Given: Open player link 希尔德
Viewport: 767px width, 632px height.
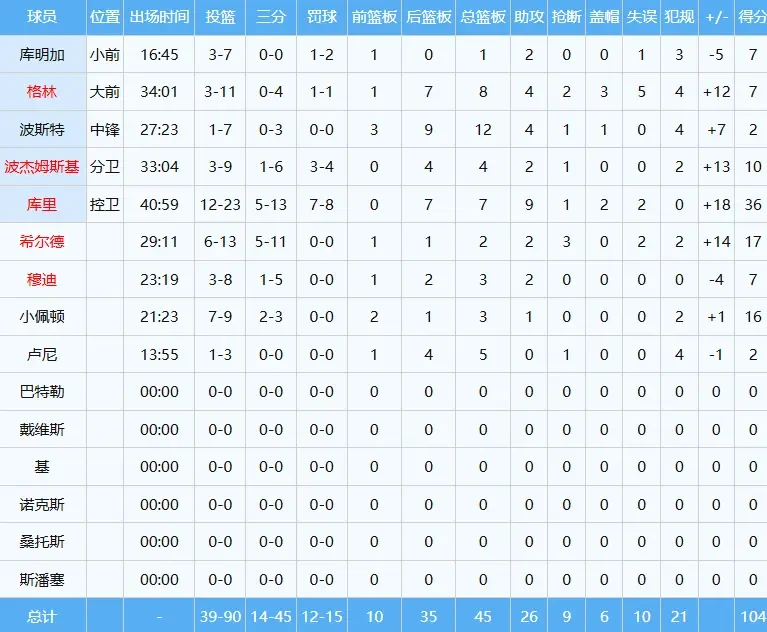Looking at the screenshot, I should (x=42, y=242).
